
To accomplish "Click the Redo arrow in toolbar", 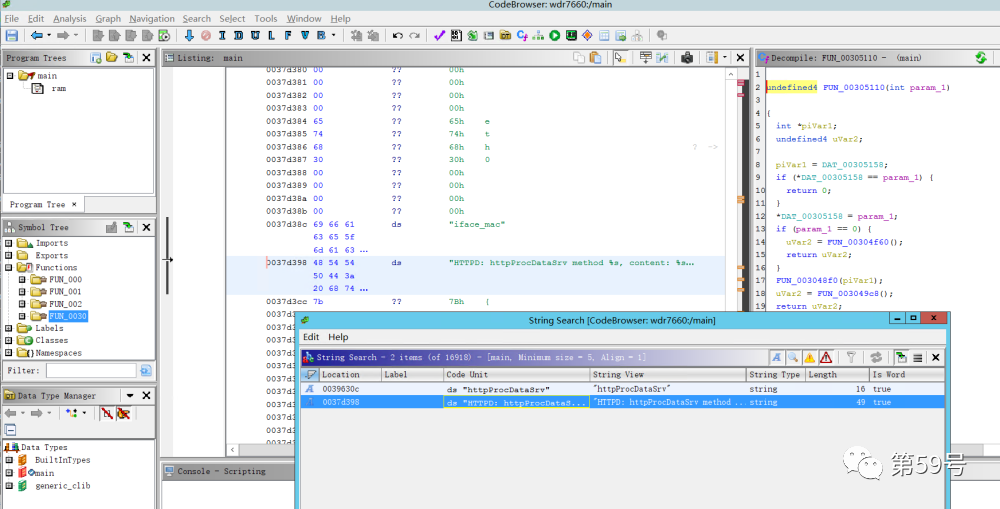I will coord(415,36).
